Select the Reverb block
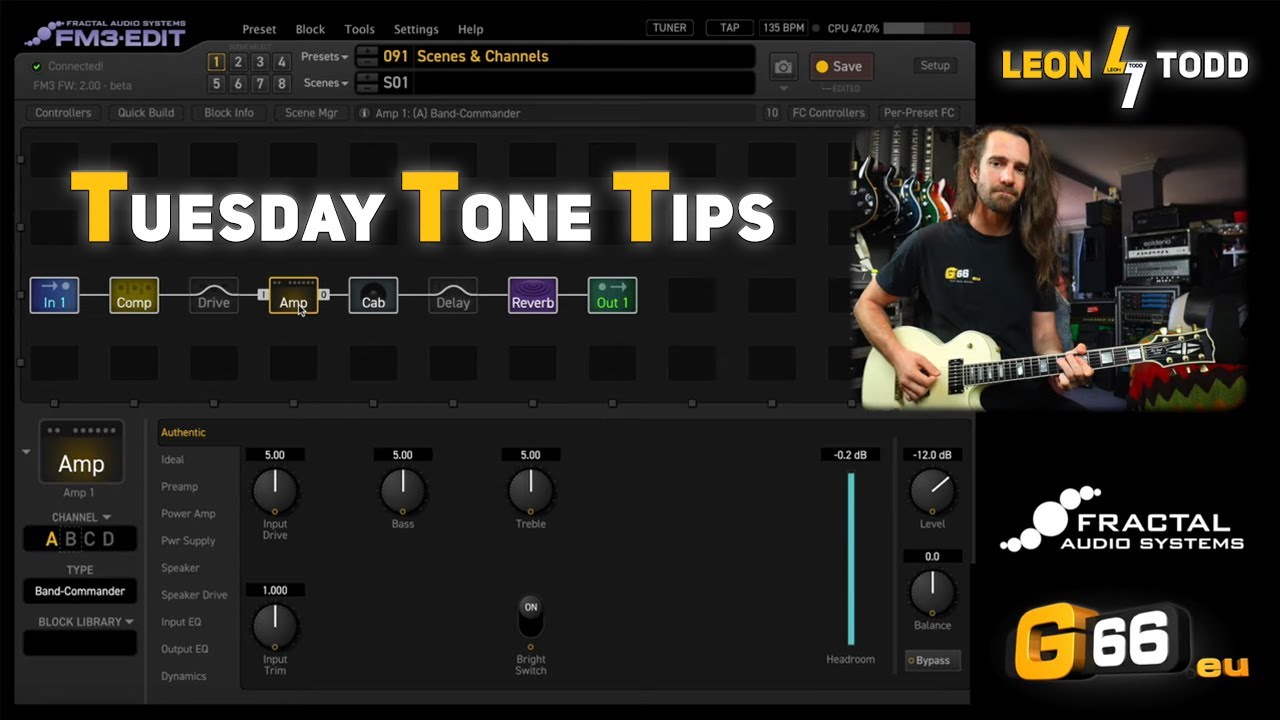Screen dimensions: 1280x720 tap(533, 295)
